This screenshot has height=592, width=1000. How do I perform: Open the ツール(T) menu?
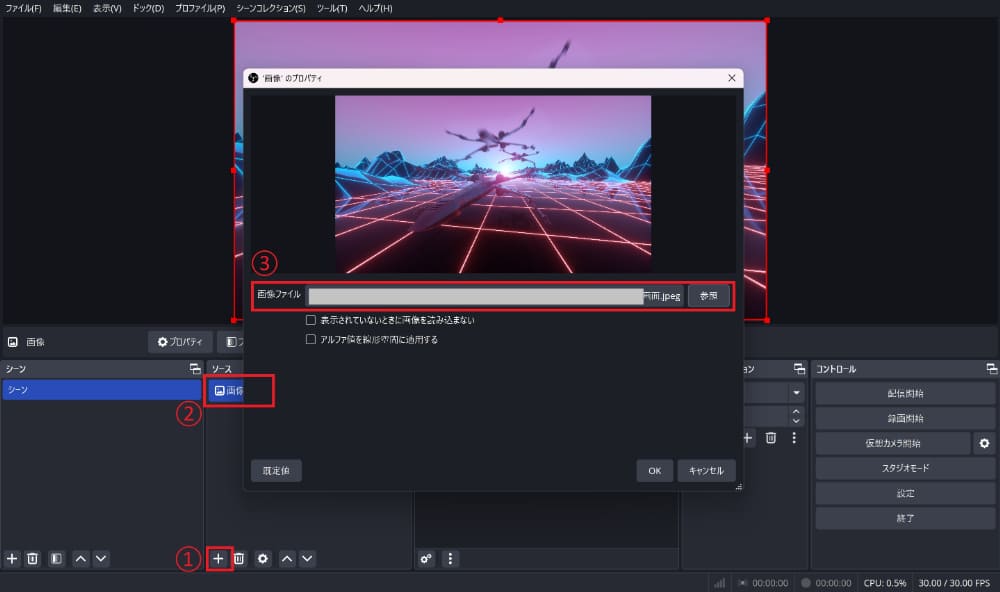[332, 8]
